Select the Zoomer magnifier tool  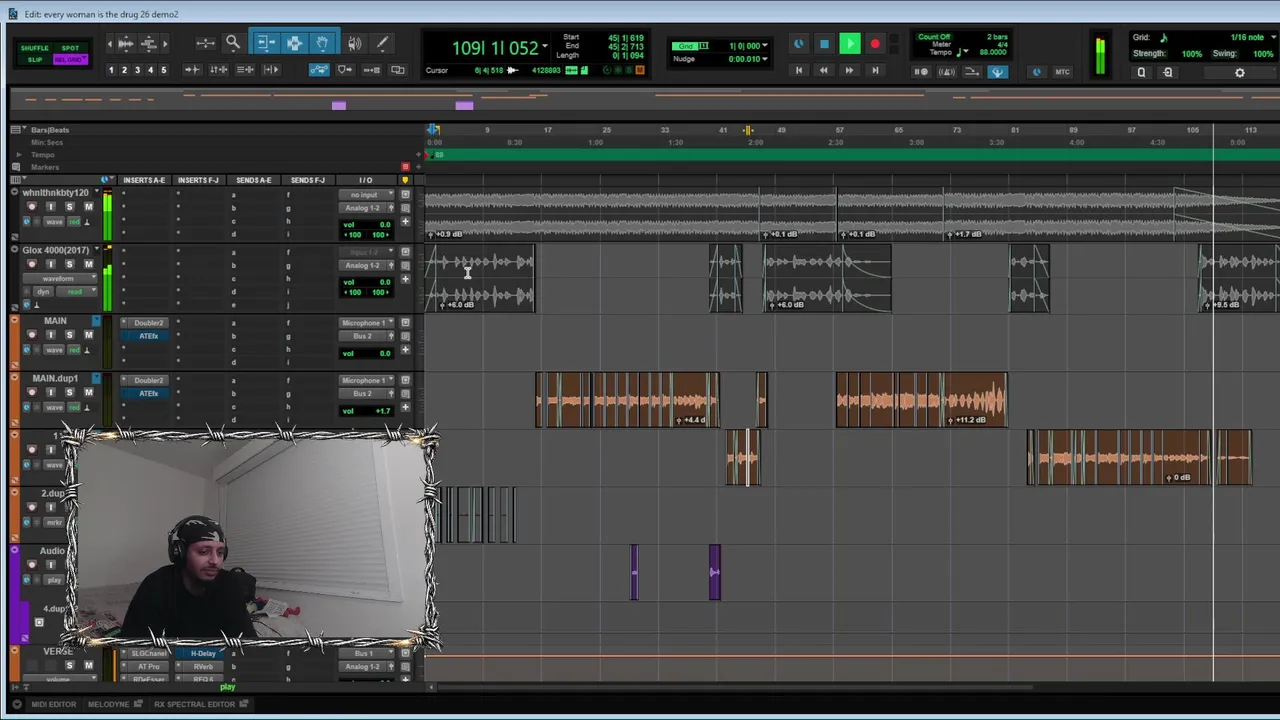232,43
